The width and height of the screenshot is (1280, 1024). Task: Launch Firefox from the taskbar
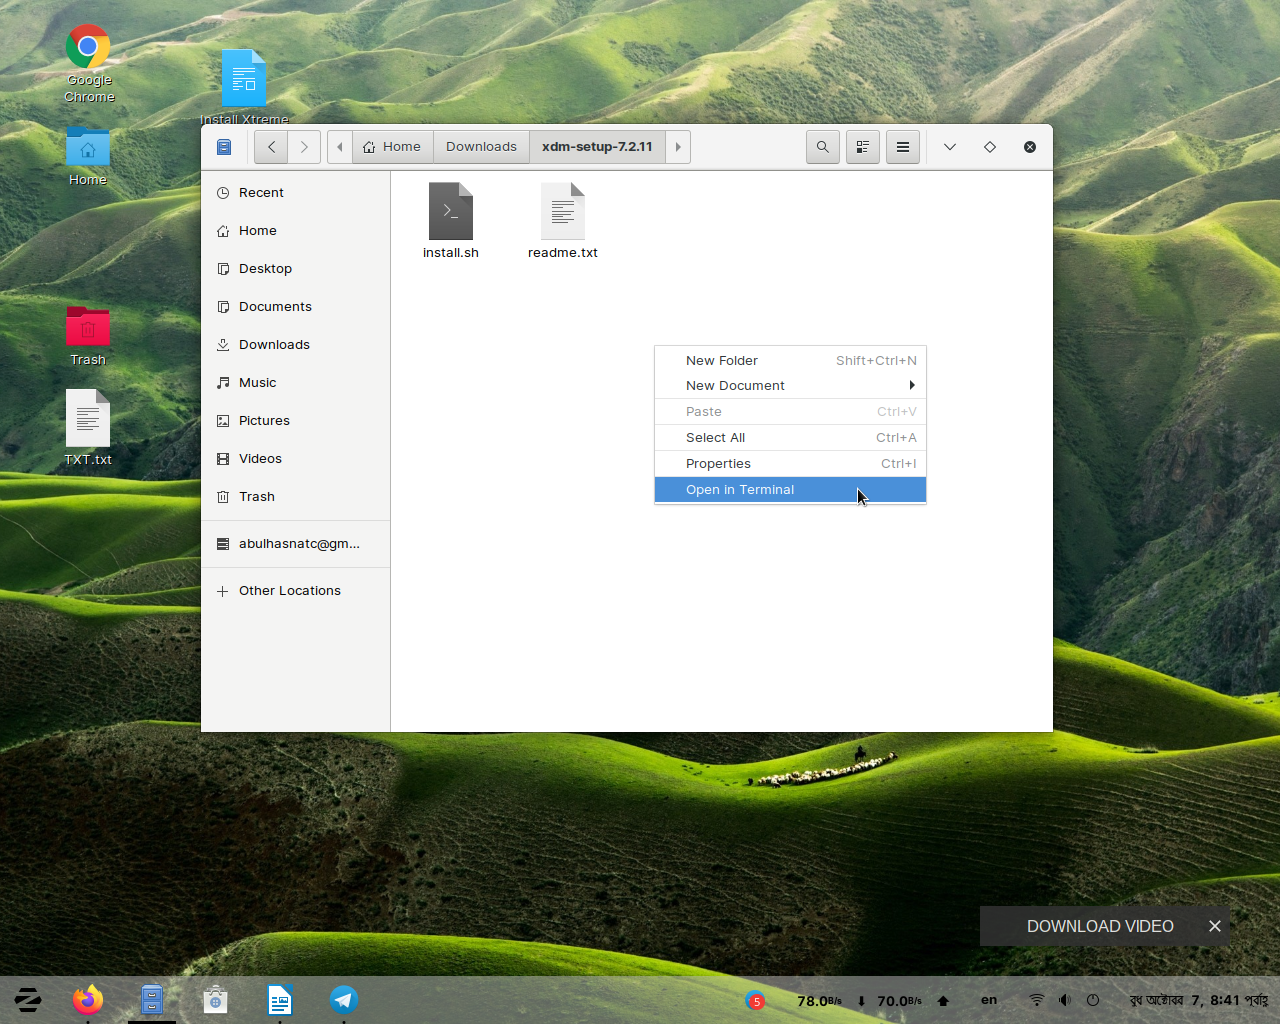point(88,999)
